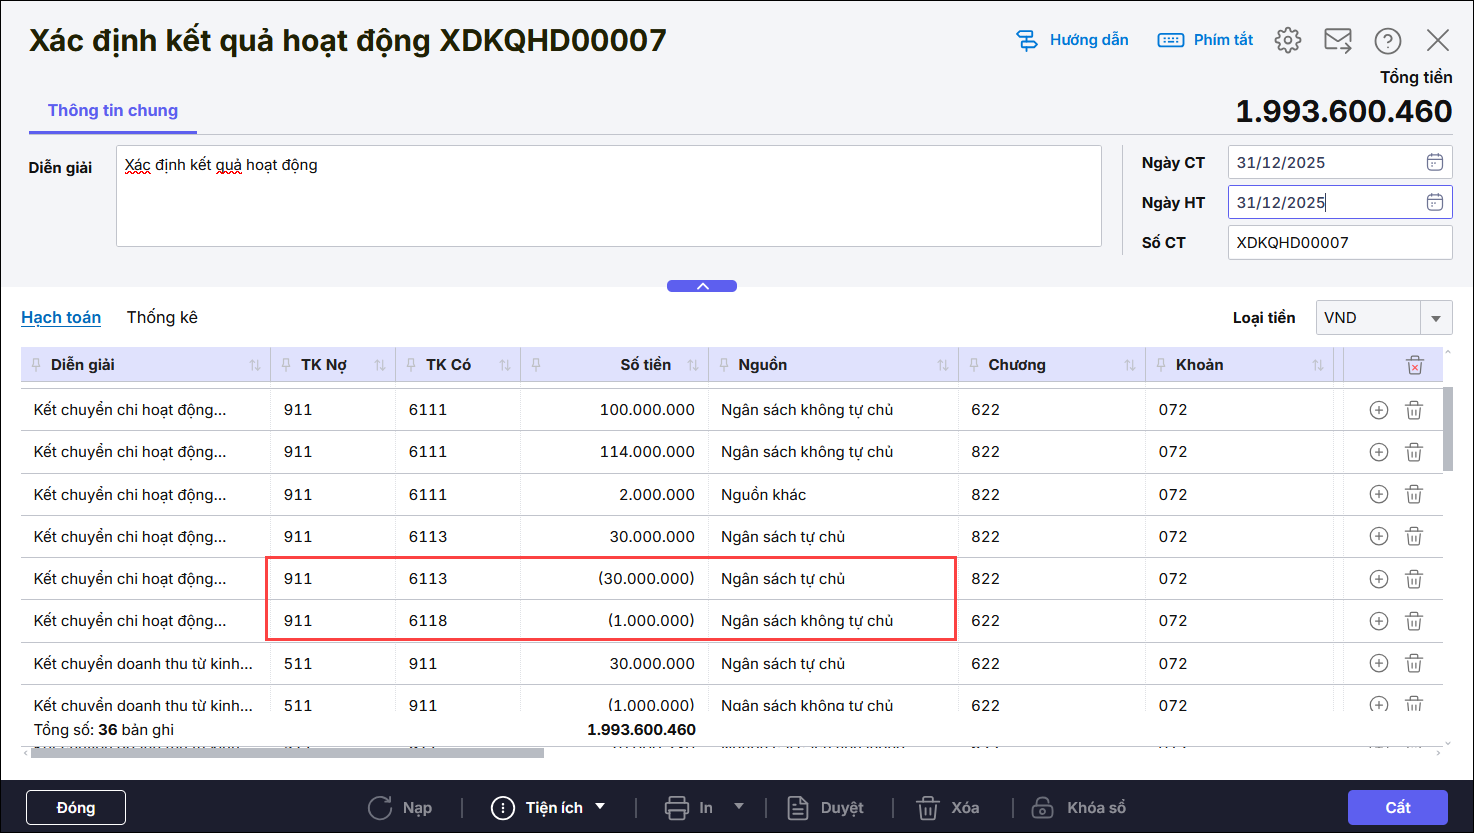Switch to the Thống kê tab

click(x=162, y=317)
